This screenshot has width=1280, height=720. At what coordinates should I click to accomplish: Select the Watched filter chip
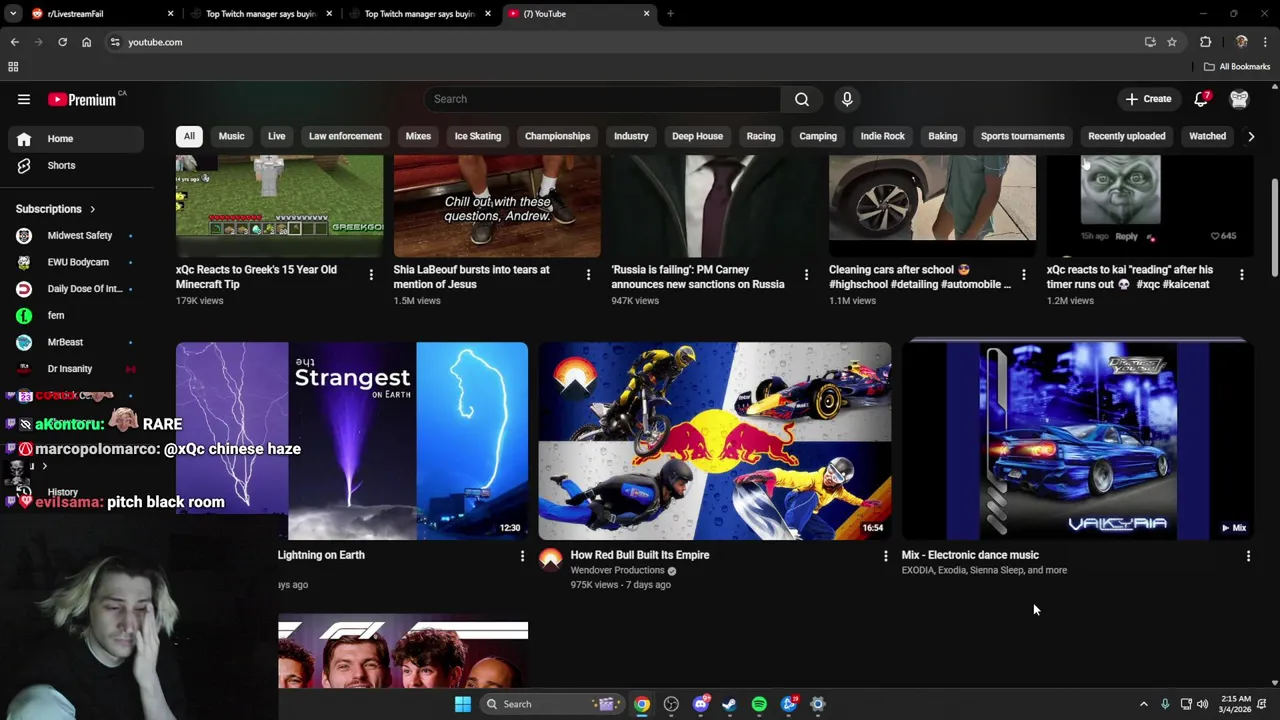click(x=1207, y=136)
